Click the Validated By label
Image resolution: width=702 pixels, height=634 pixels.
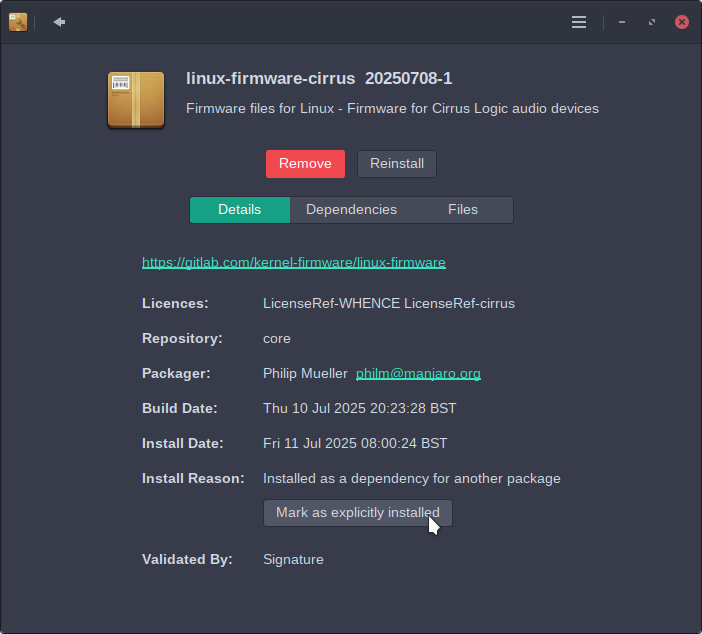tap(187, 559)
